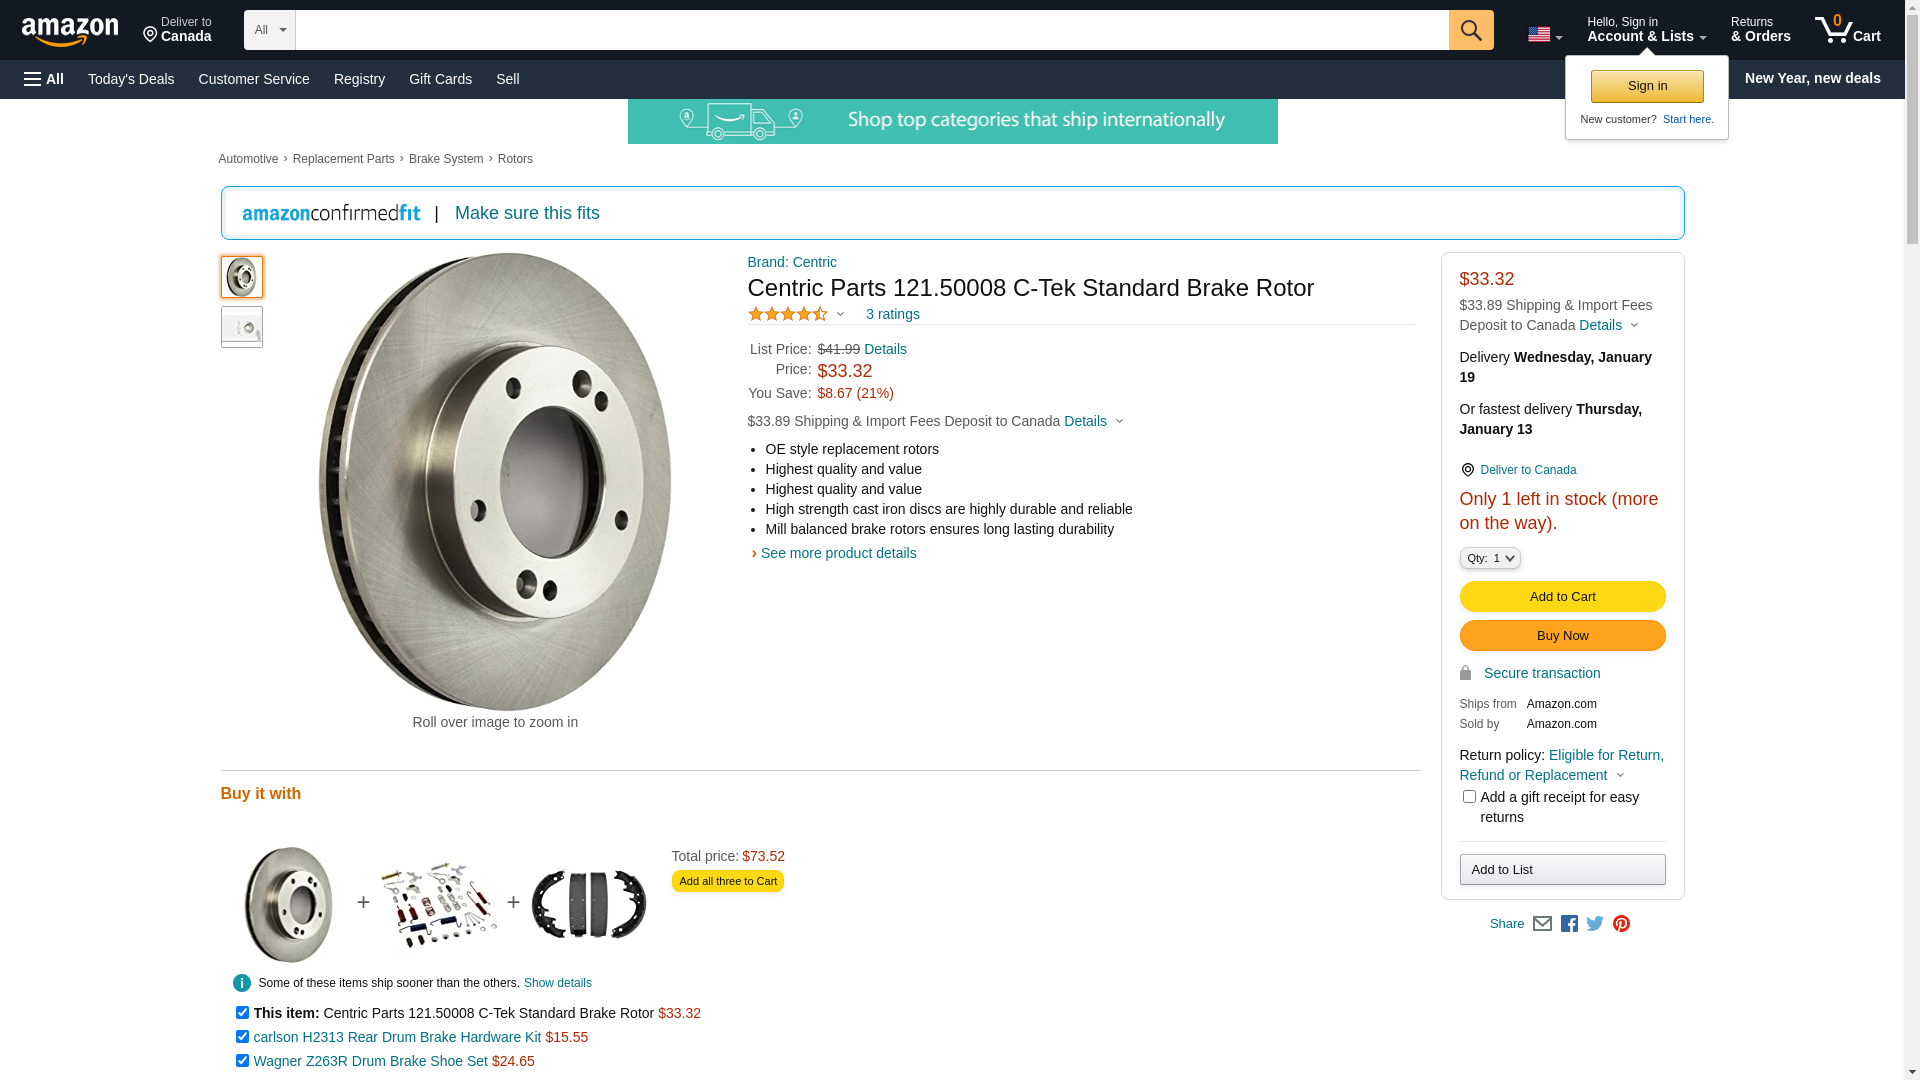Open Today's Deals nav item
Screen dimensions: 1920x1080
[131, 79]
